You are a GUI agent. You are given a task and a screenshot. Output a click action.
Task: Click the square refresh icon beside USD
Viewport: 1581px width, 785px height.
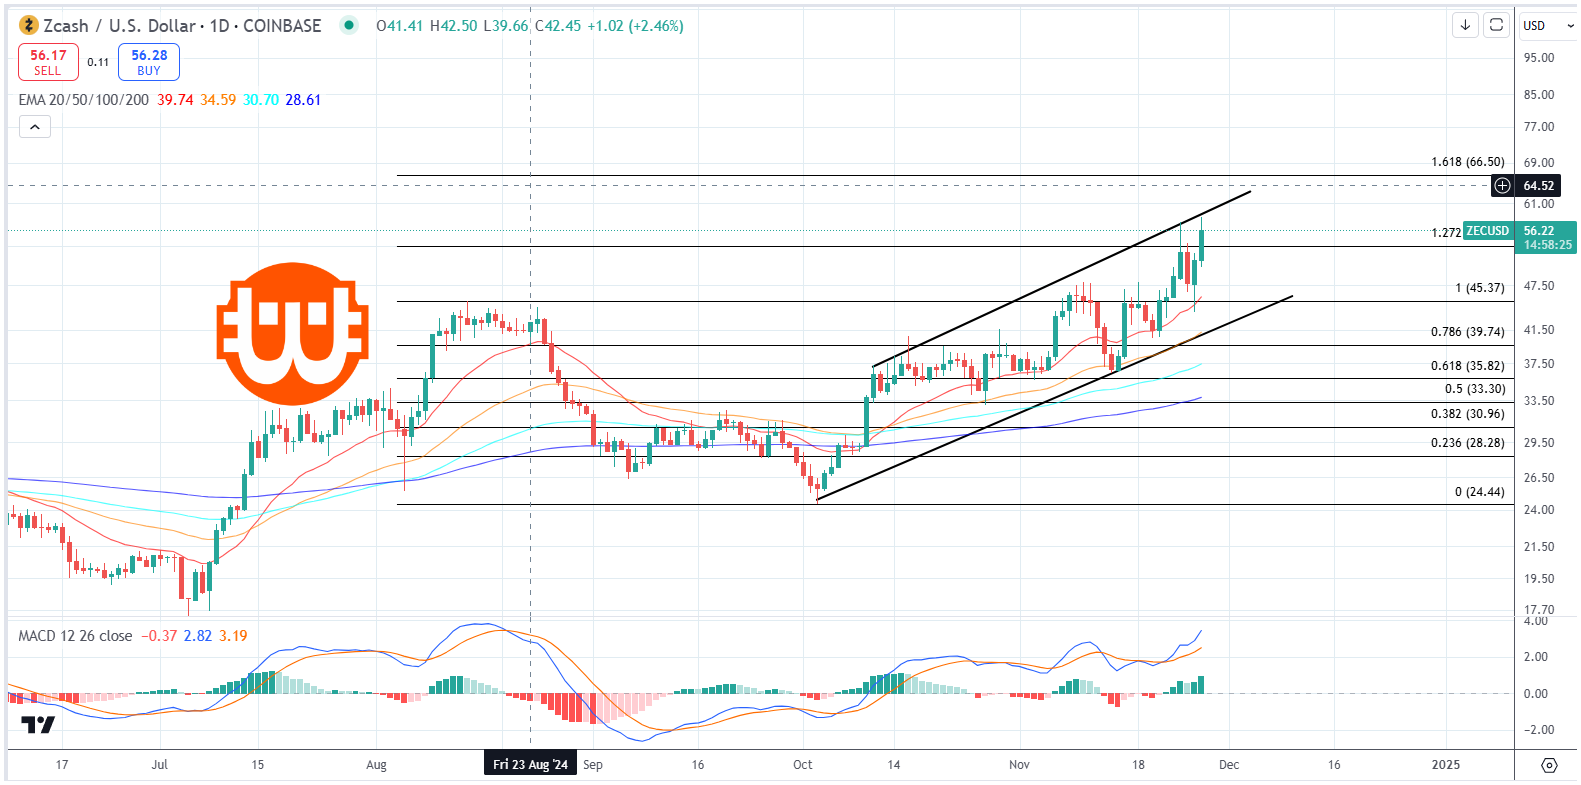tap(1496, 25)
